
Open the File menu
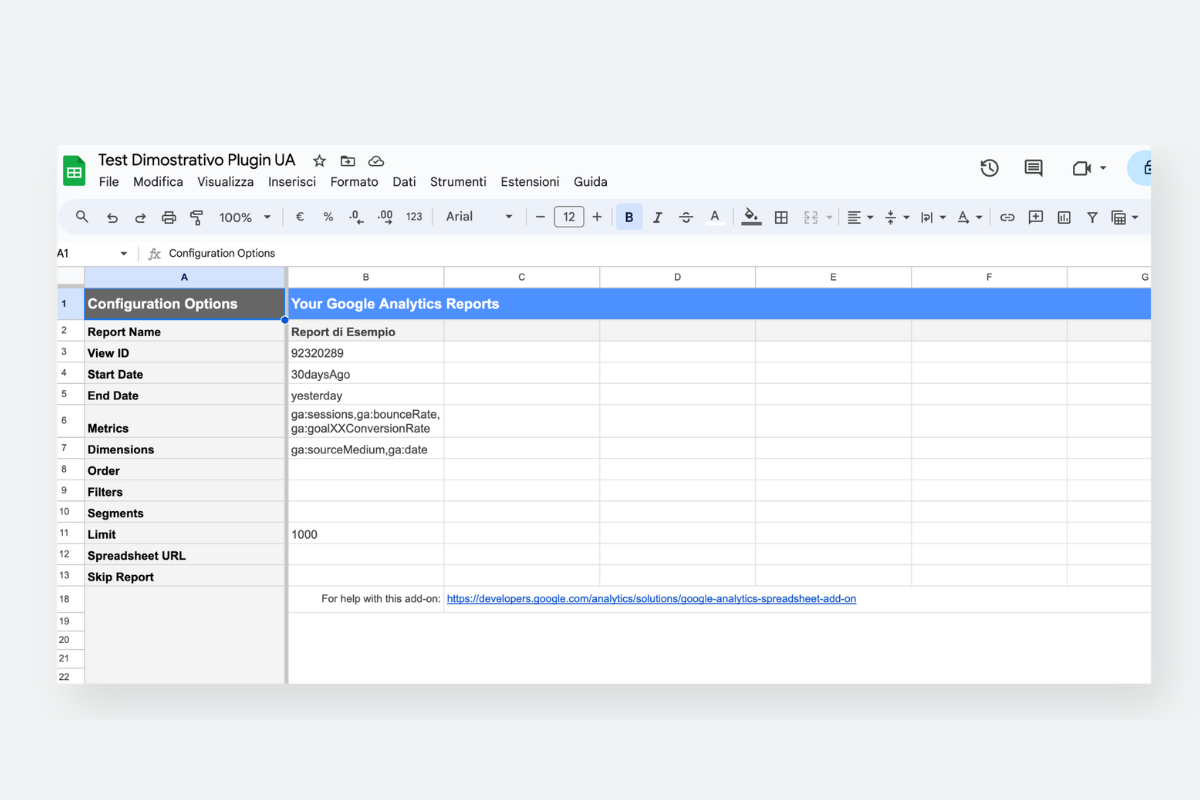(109, 182)
